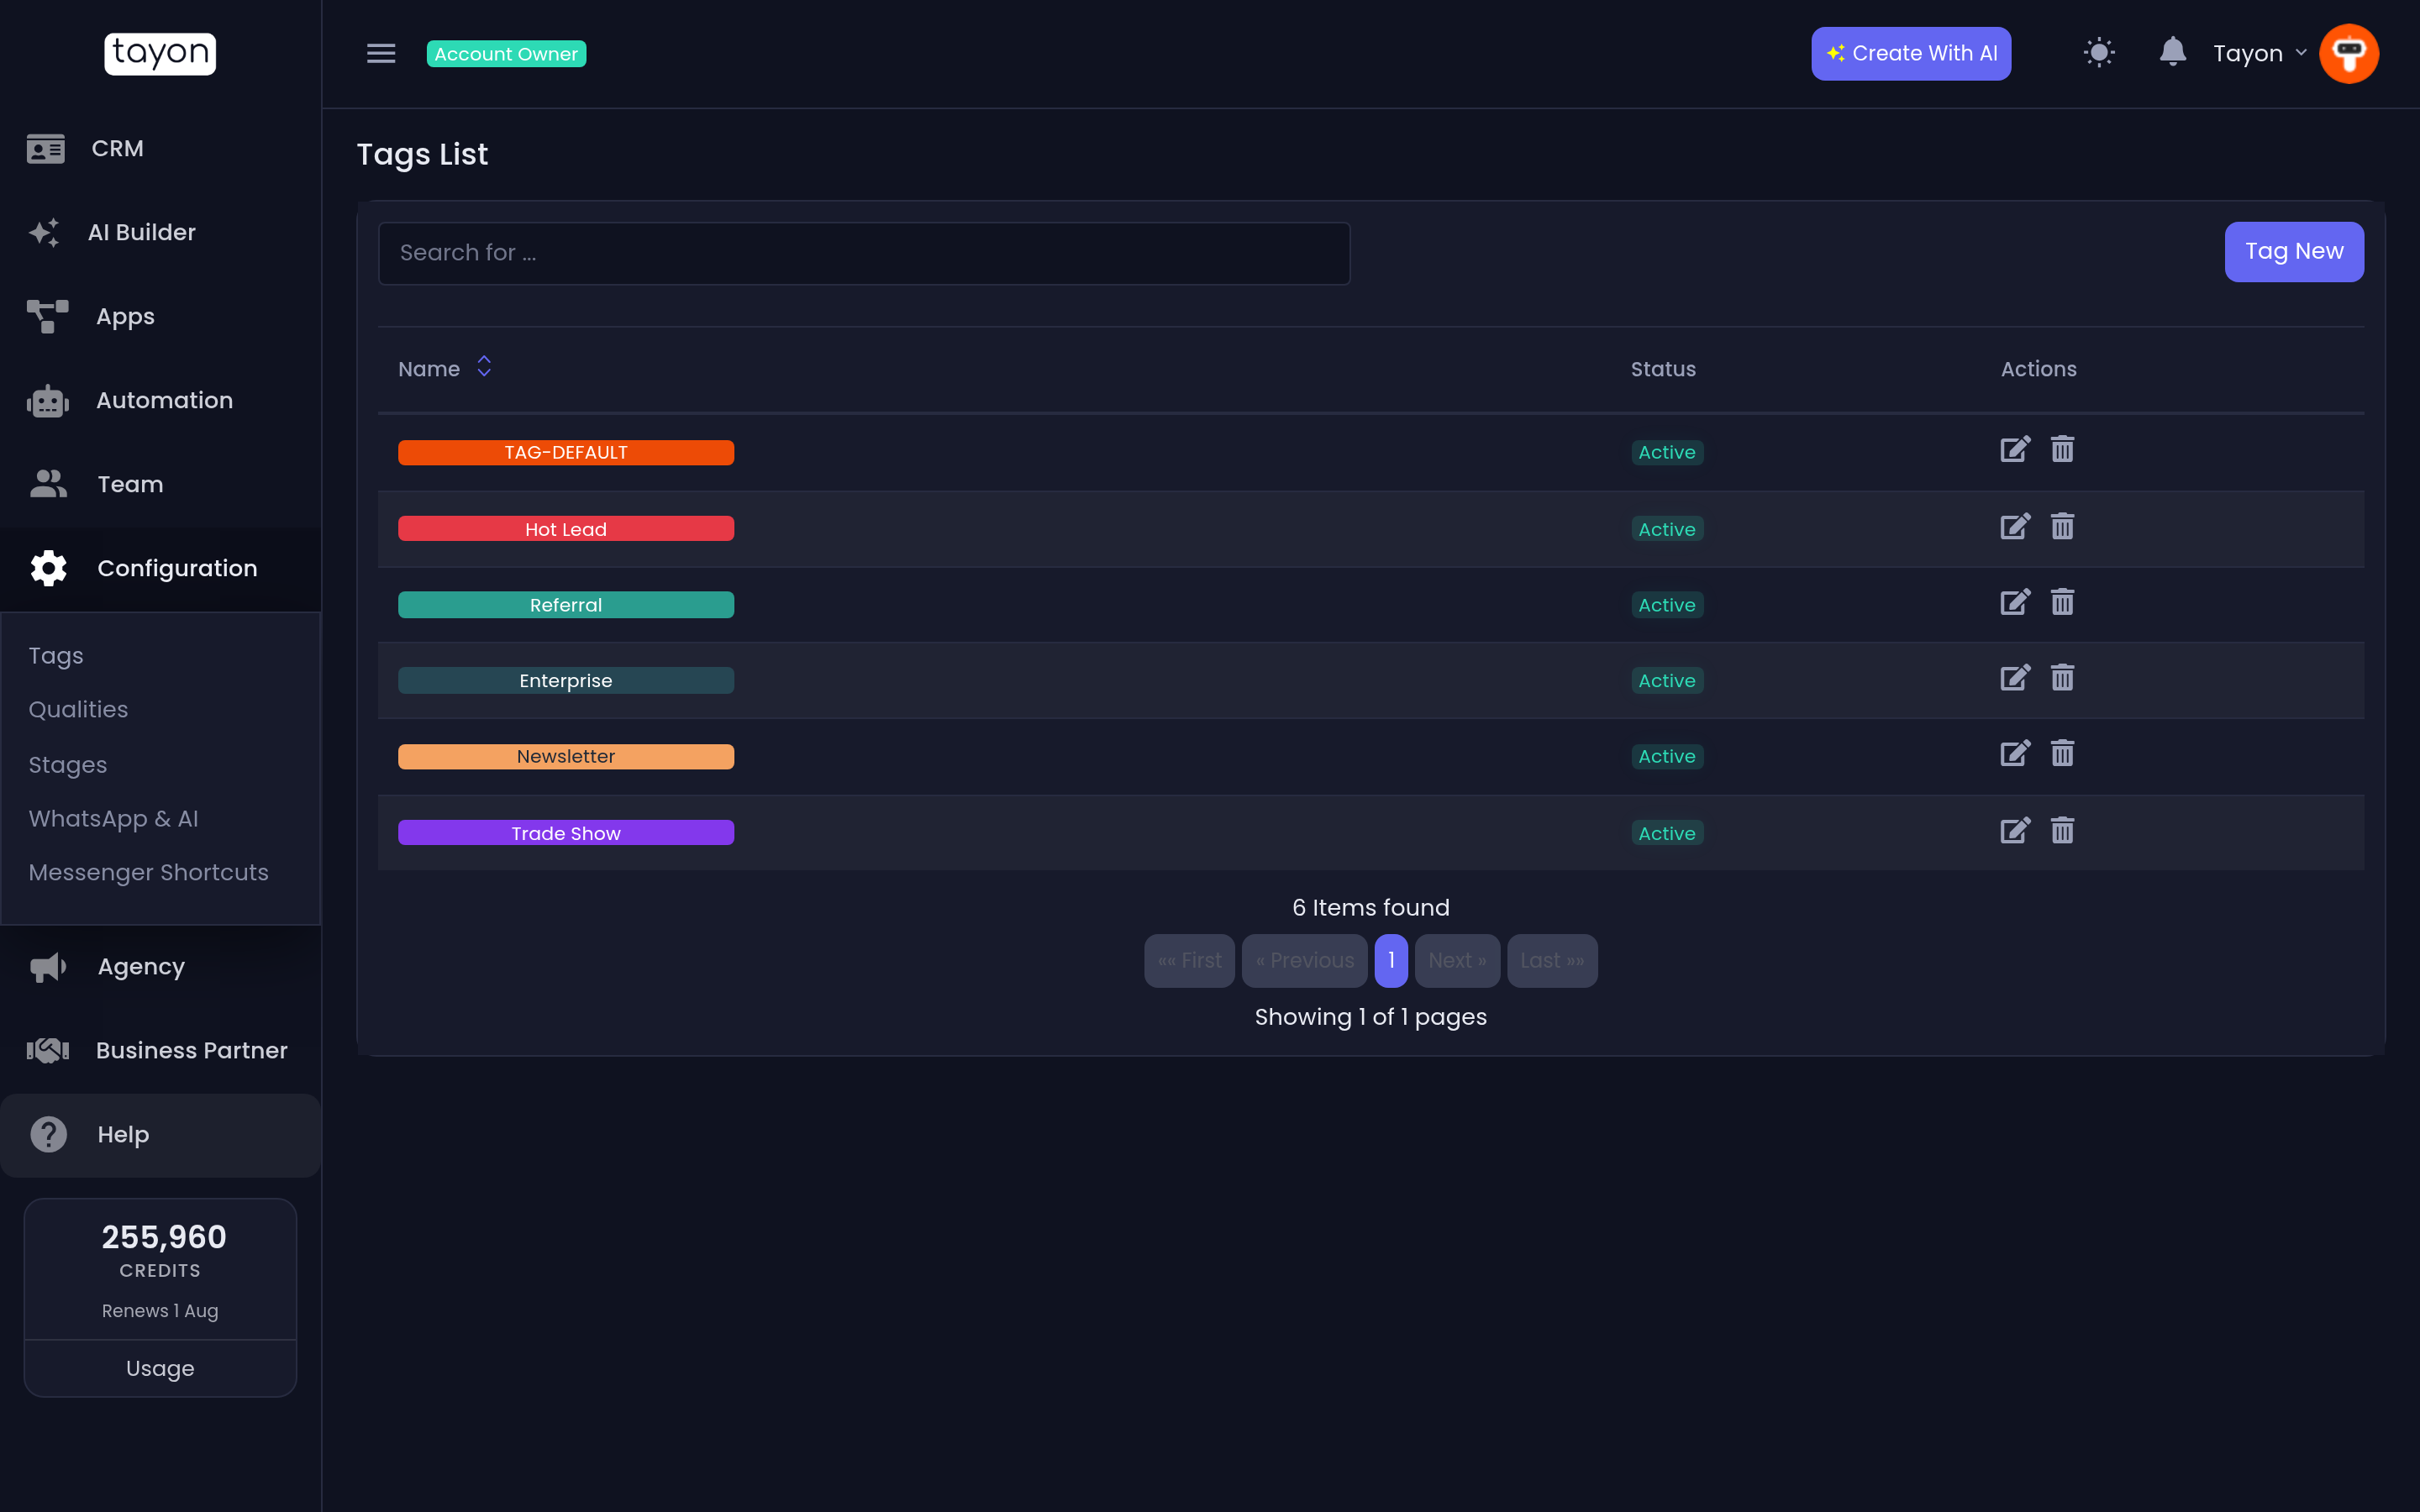Open the CRM menu
The height and width of the screenshot is (1512, 2420).
[160, 149]
